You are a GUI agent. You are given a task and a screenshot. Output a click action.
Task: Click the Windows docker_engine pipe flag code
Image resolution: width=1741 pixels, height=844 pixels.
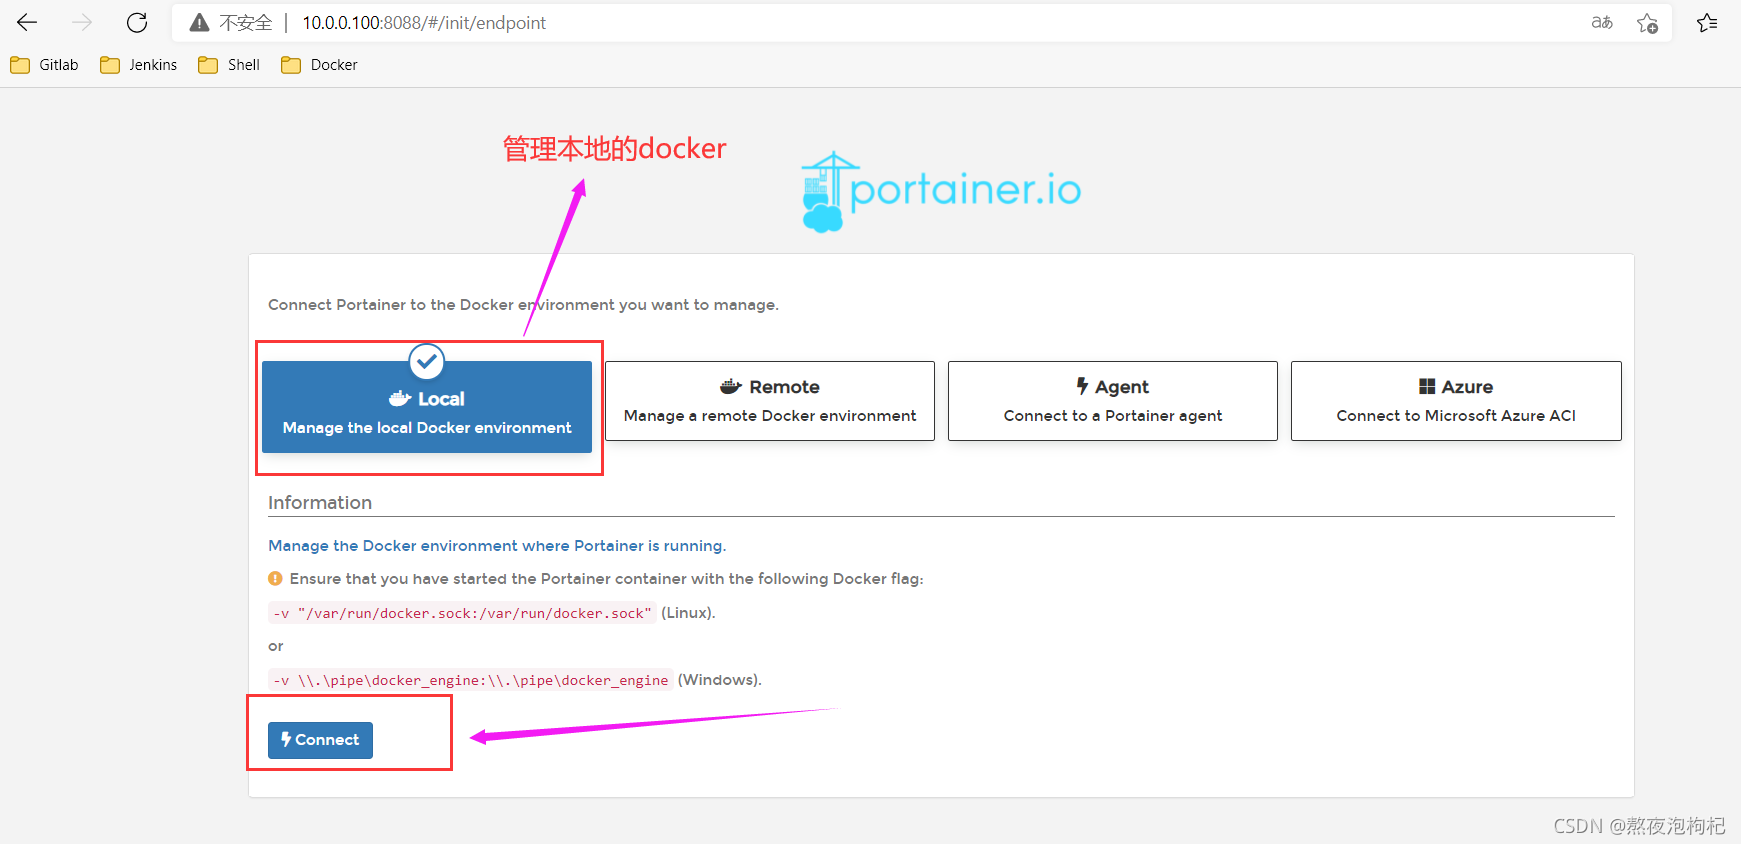pos(471,680)
